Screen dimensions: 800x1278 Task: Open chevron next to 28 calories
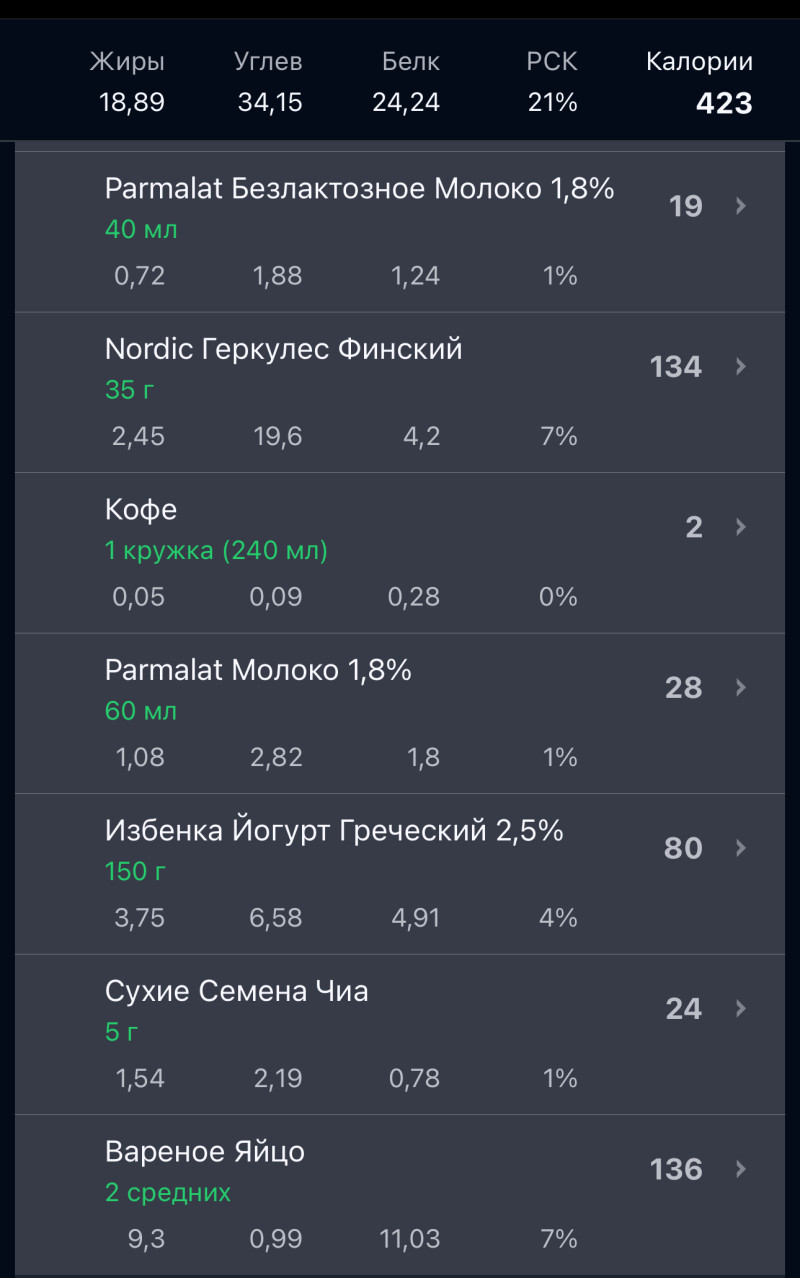click(x=741, y=687)
